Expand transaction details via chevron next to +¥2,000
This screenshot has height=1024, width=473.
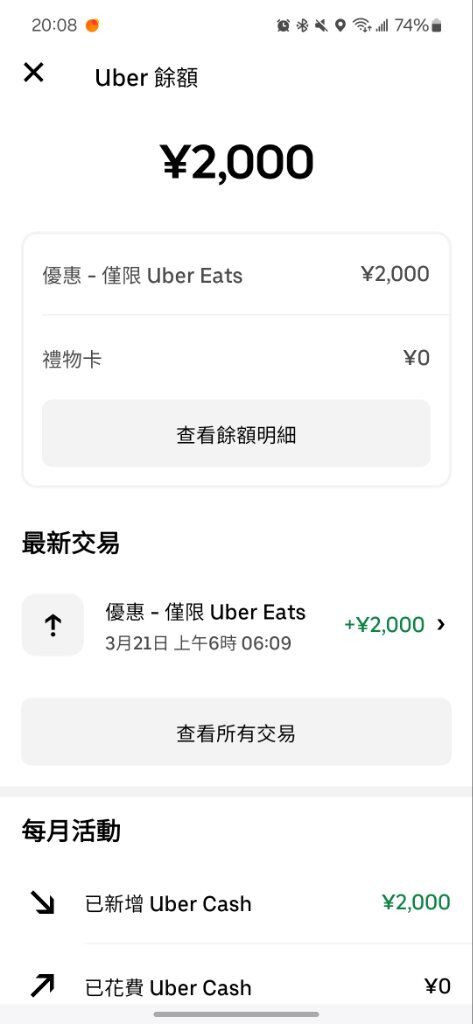tap(441, 624)
